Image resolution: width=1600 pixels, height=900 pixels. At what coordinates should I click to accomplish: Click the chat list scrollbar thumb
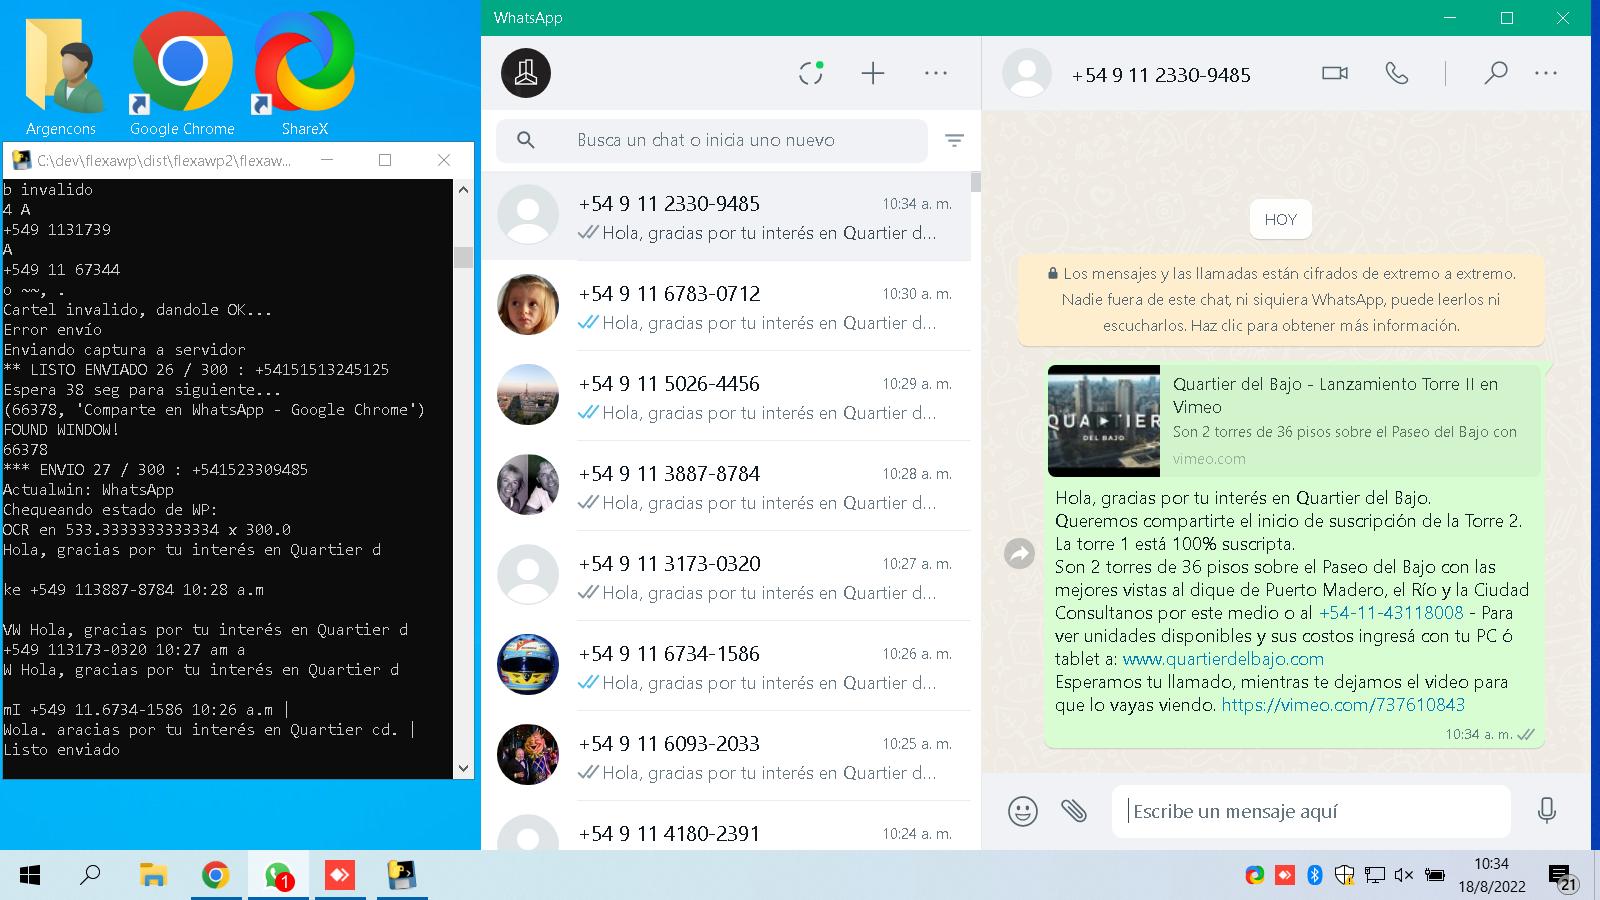pos(975,181)
